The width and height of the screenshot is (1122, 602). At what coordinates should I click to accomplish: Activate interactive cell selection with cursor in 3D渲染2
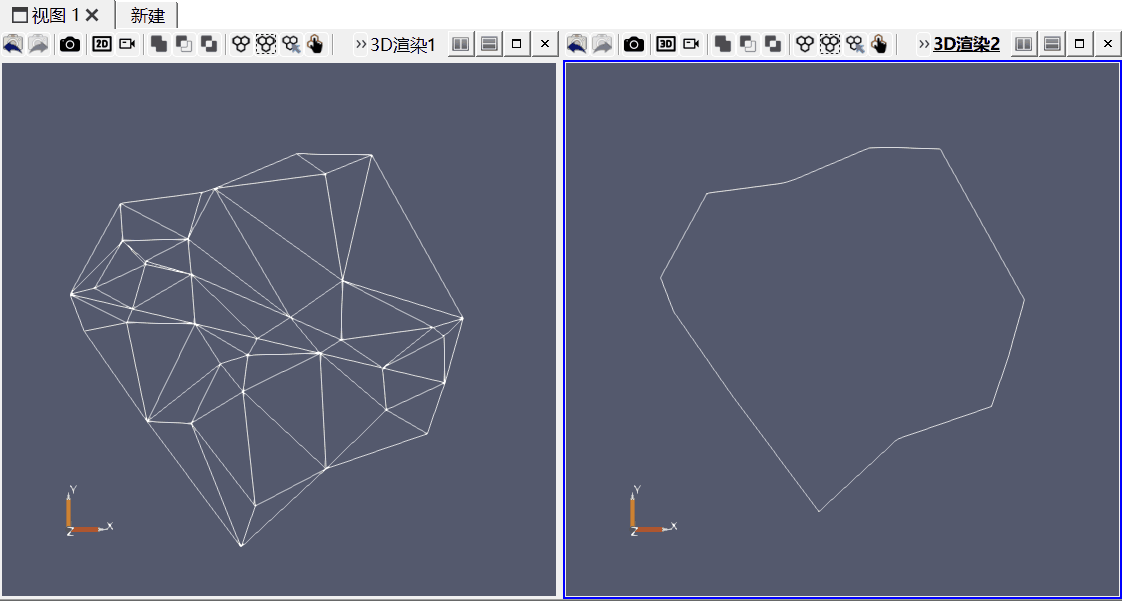tap(855, 44)
